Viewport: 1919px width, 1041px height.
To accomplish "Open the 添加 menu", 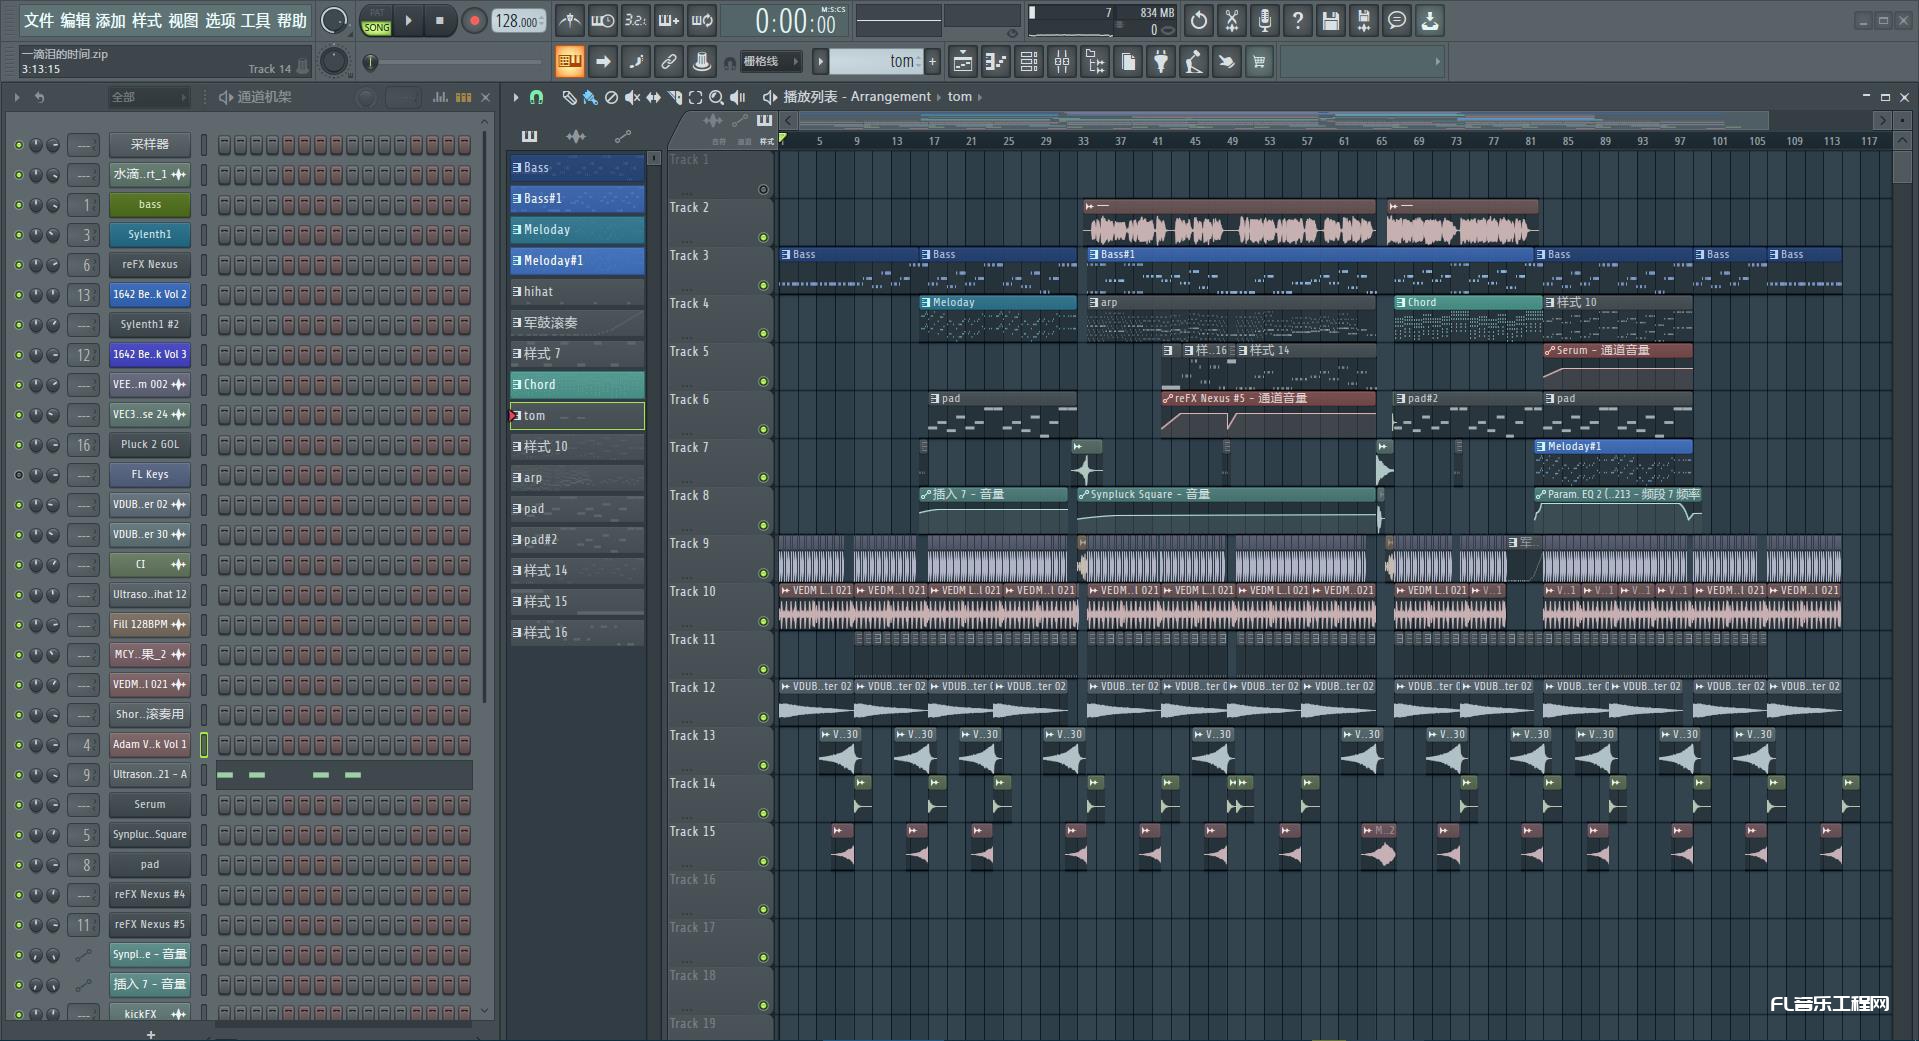I will click(x=111, y=20).
